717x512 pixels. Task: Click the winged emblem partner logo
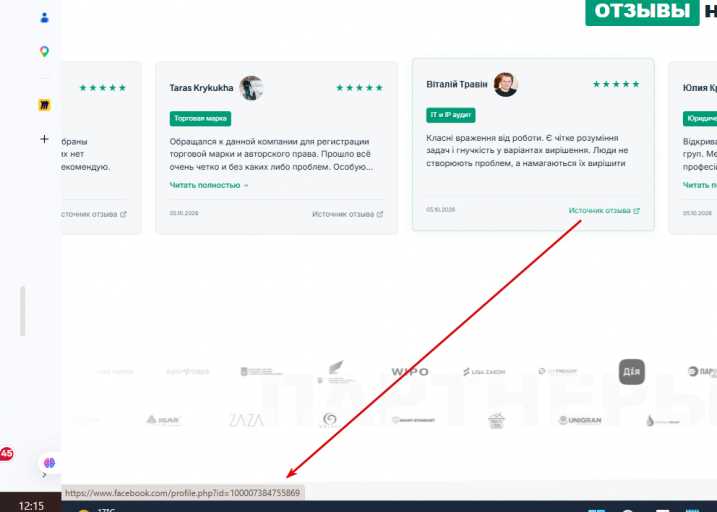(x=336, y=372)
